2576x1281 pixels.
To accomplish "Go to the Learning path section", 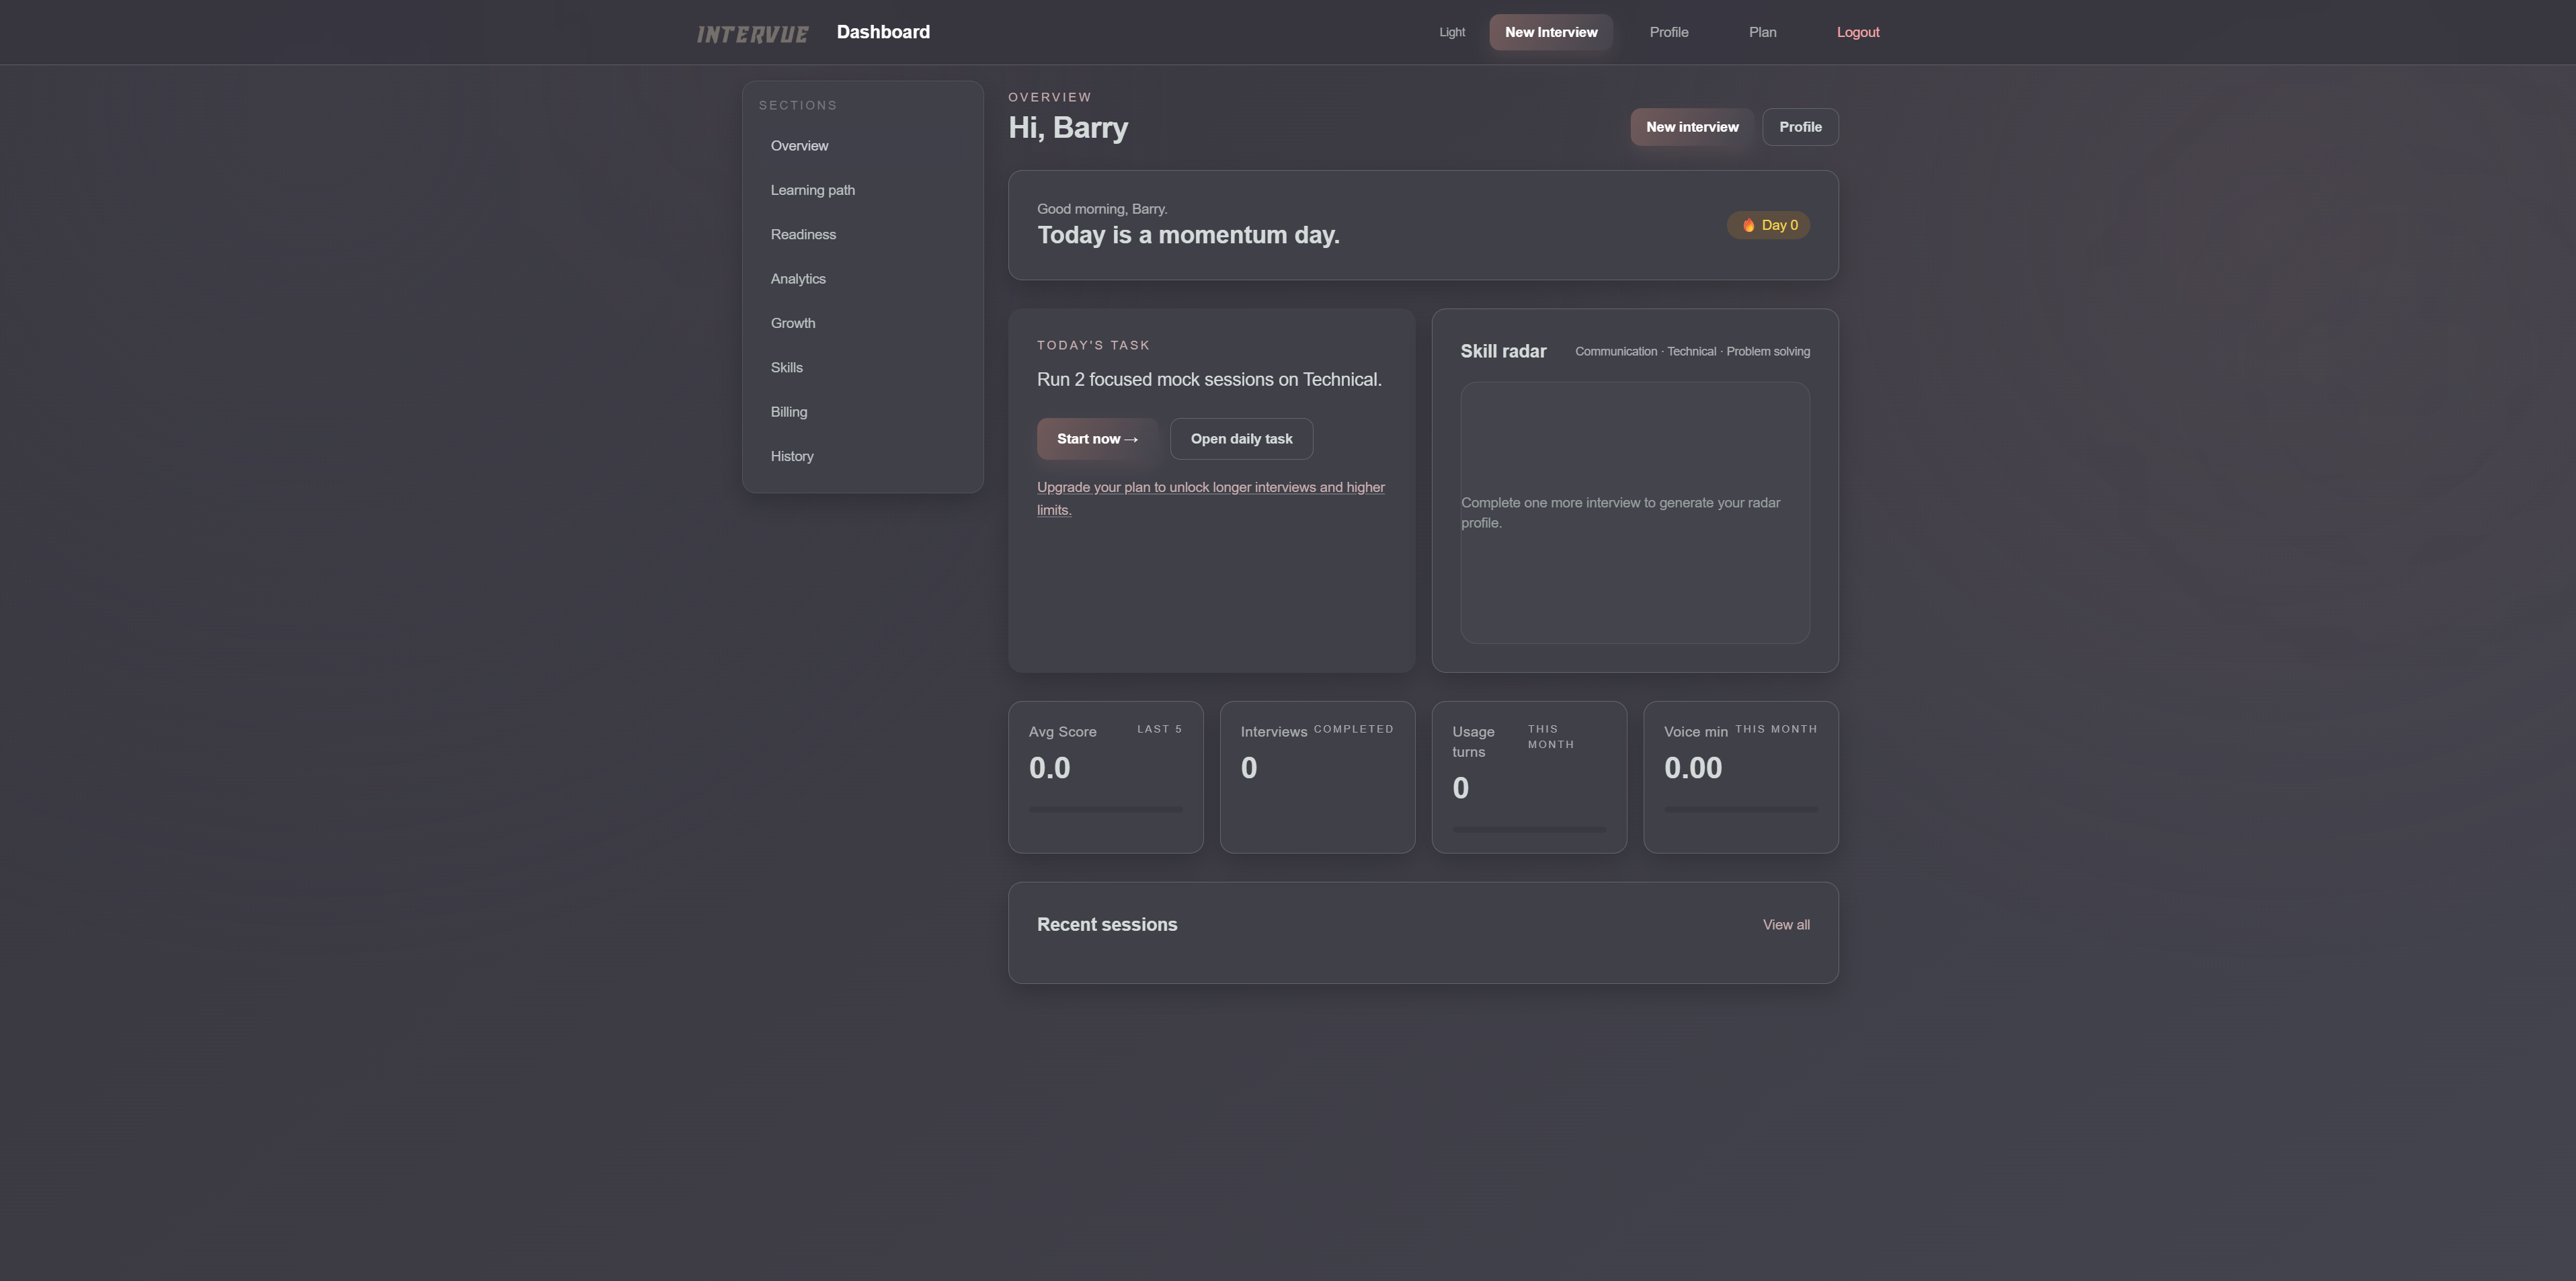I will [812, 190].
